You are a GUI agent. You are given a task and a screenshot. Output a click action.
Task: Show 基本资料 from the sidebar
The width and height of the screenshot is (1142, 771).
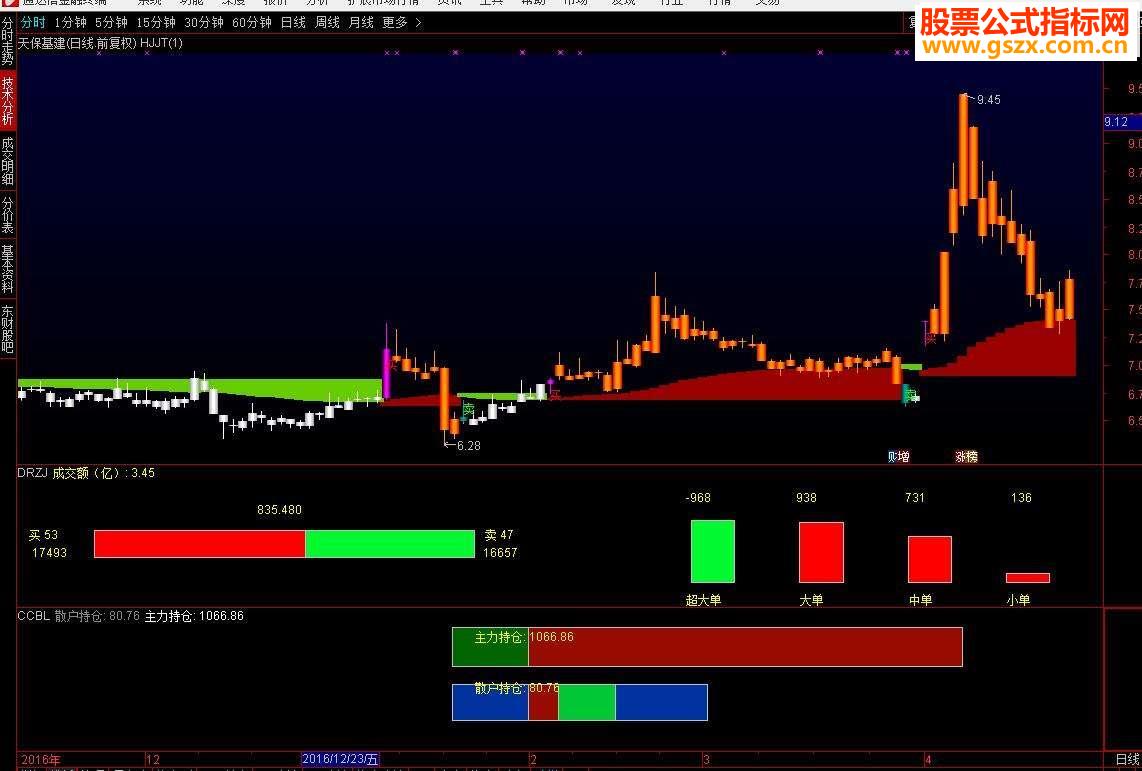point(7,269)
